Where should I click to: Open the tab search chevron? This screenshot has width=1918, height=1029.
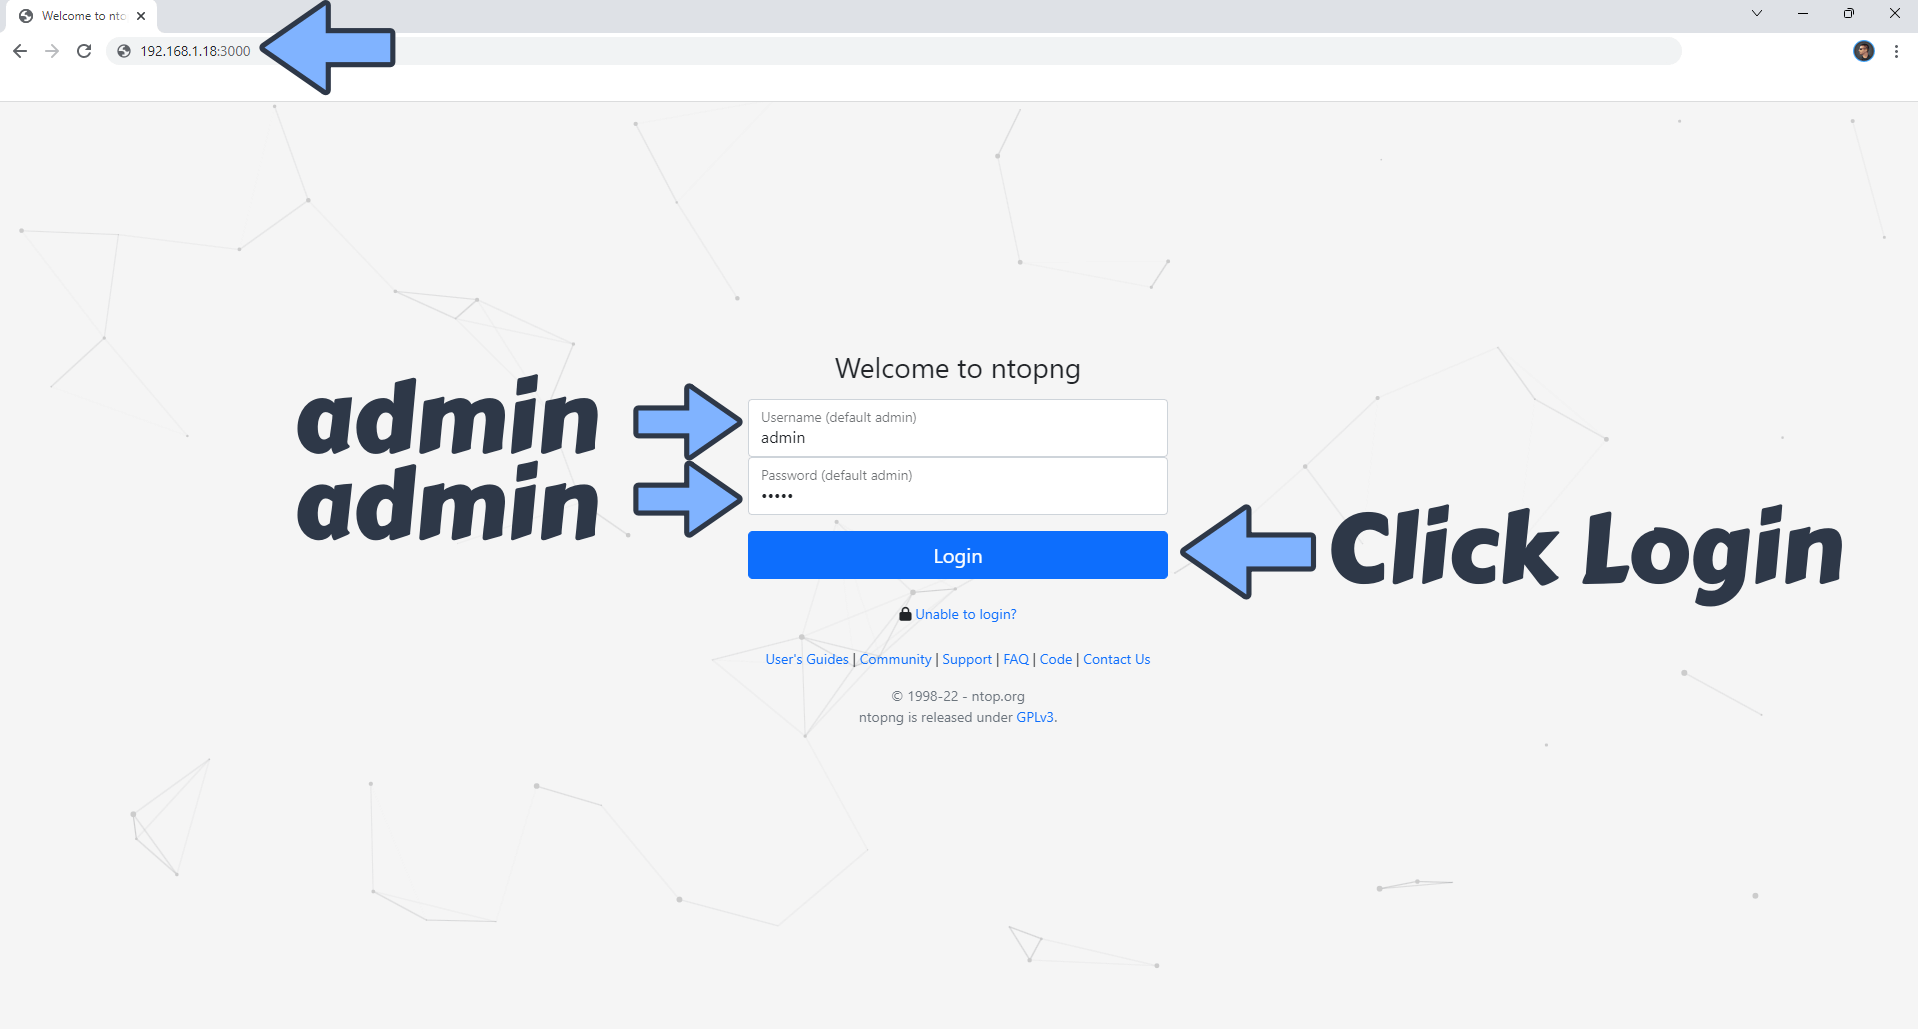[x=1756, y=14]
